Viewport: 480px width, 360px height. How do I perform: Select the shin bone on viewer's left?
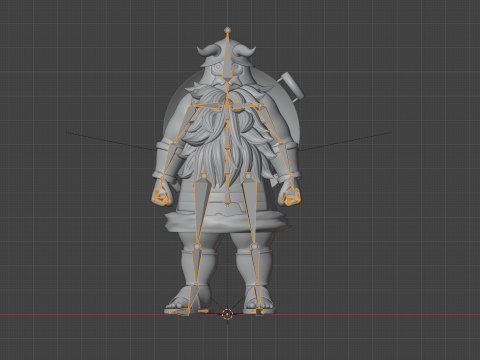coord(197,265)
